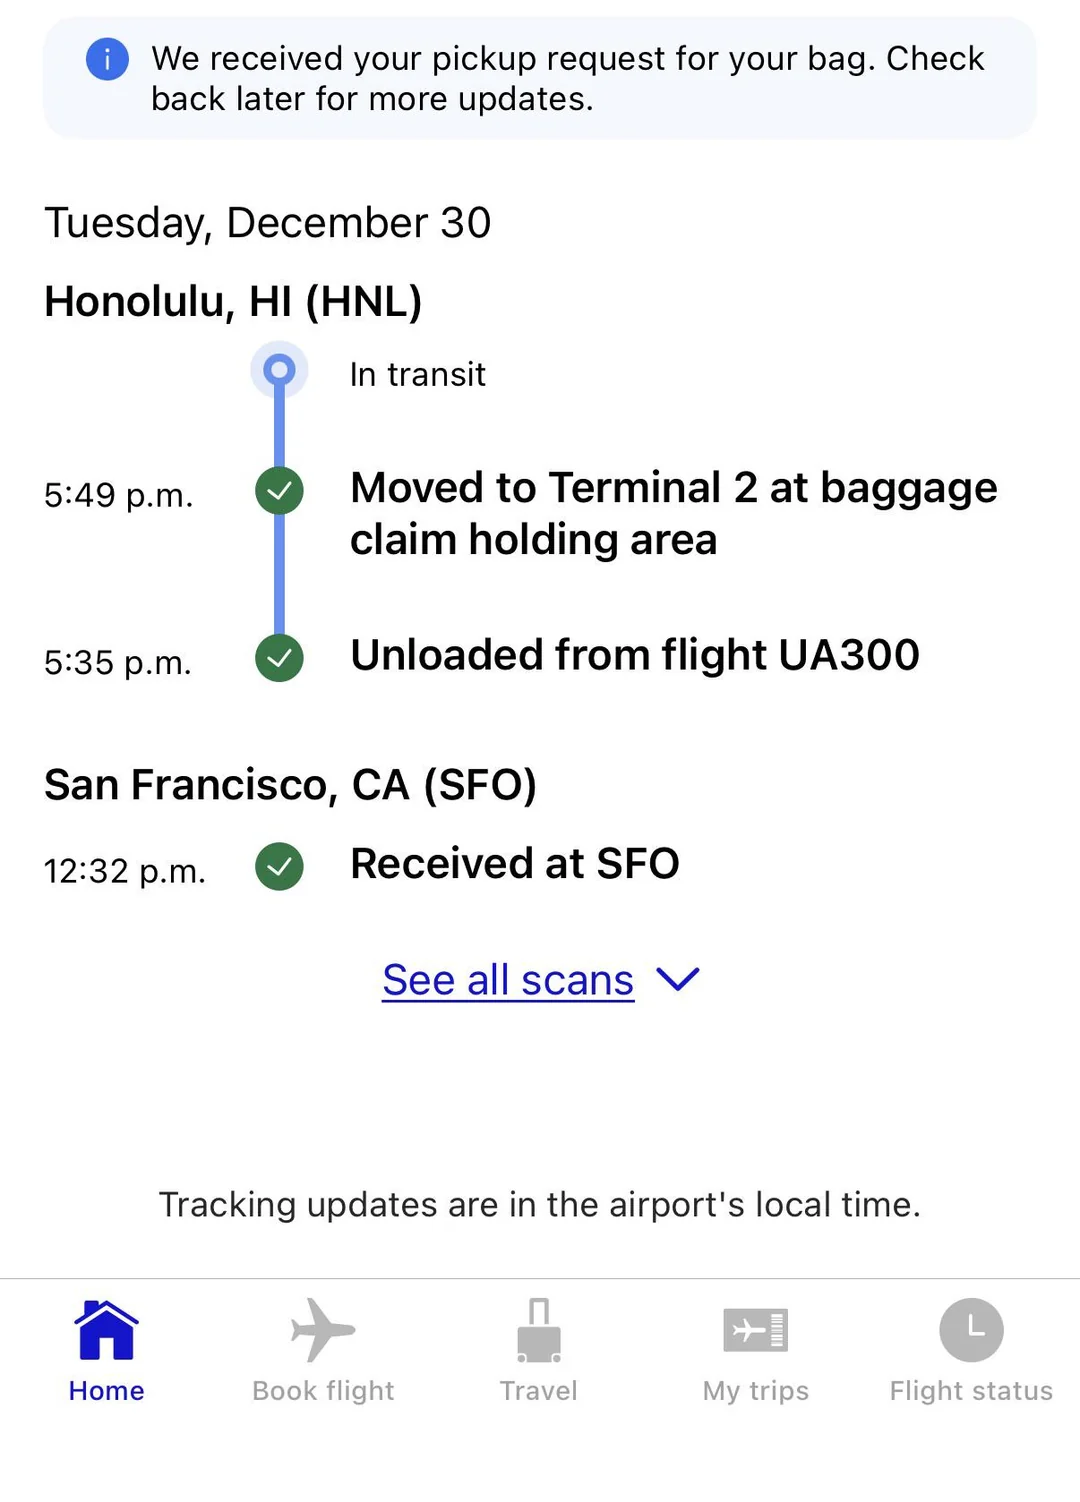Expand the See all scans chevron
This screenshot has height=1502, width=1080.
click(x=678, y=979)
